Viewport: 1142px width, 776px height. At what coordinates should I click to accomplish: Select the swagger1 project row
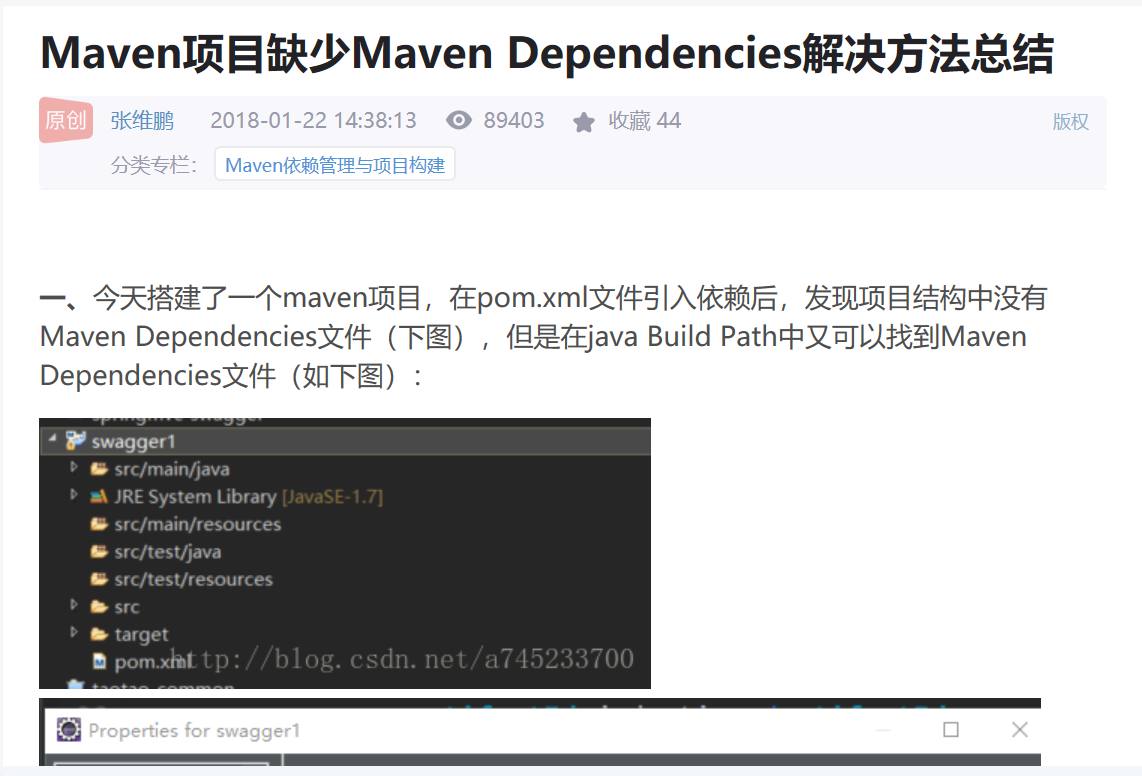pyautogui.click(x=344, y=441)
